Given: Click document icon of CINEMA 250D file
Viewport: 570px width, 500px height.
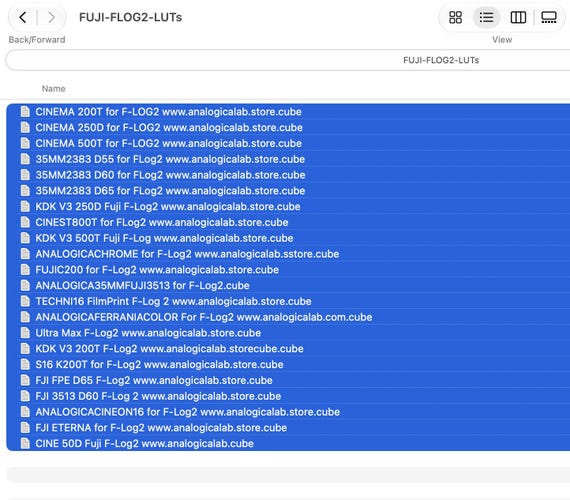Looking at the screenshot, I should point(25,128).
